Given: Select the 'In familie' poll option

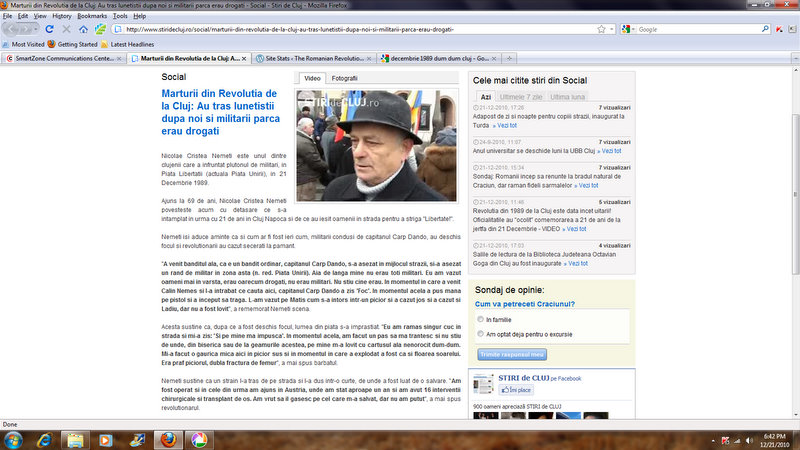Looking at the screenshot, I should (x=480, y=319).
